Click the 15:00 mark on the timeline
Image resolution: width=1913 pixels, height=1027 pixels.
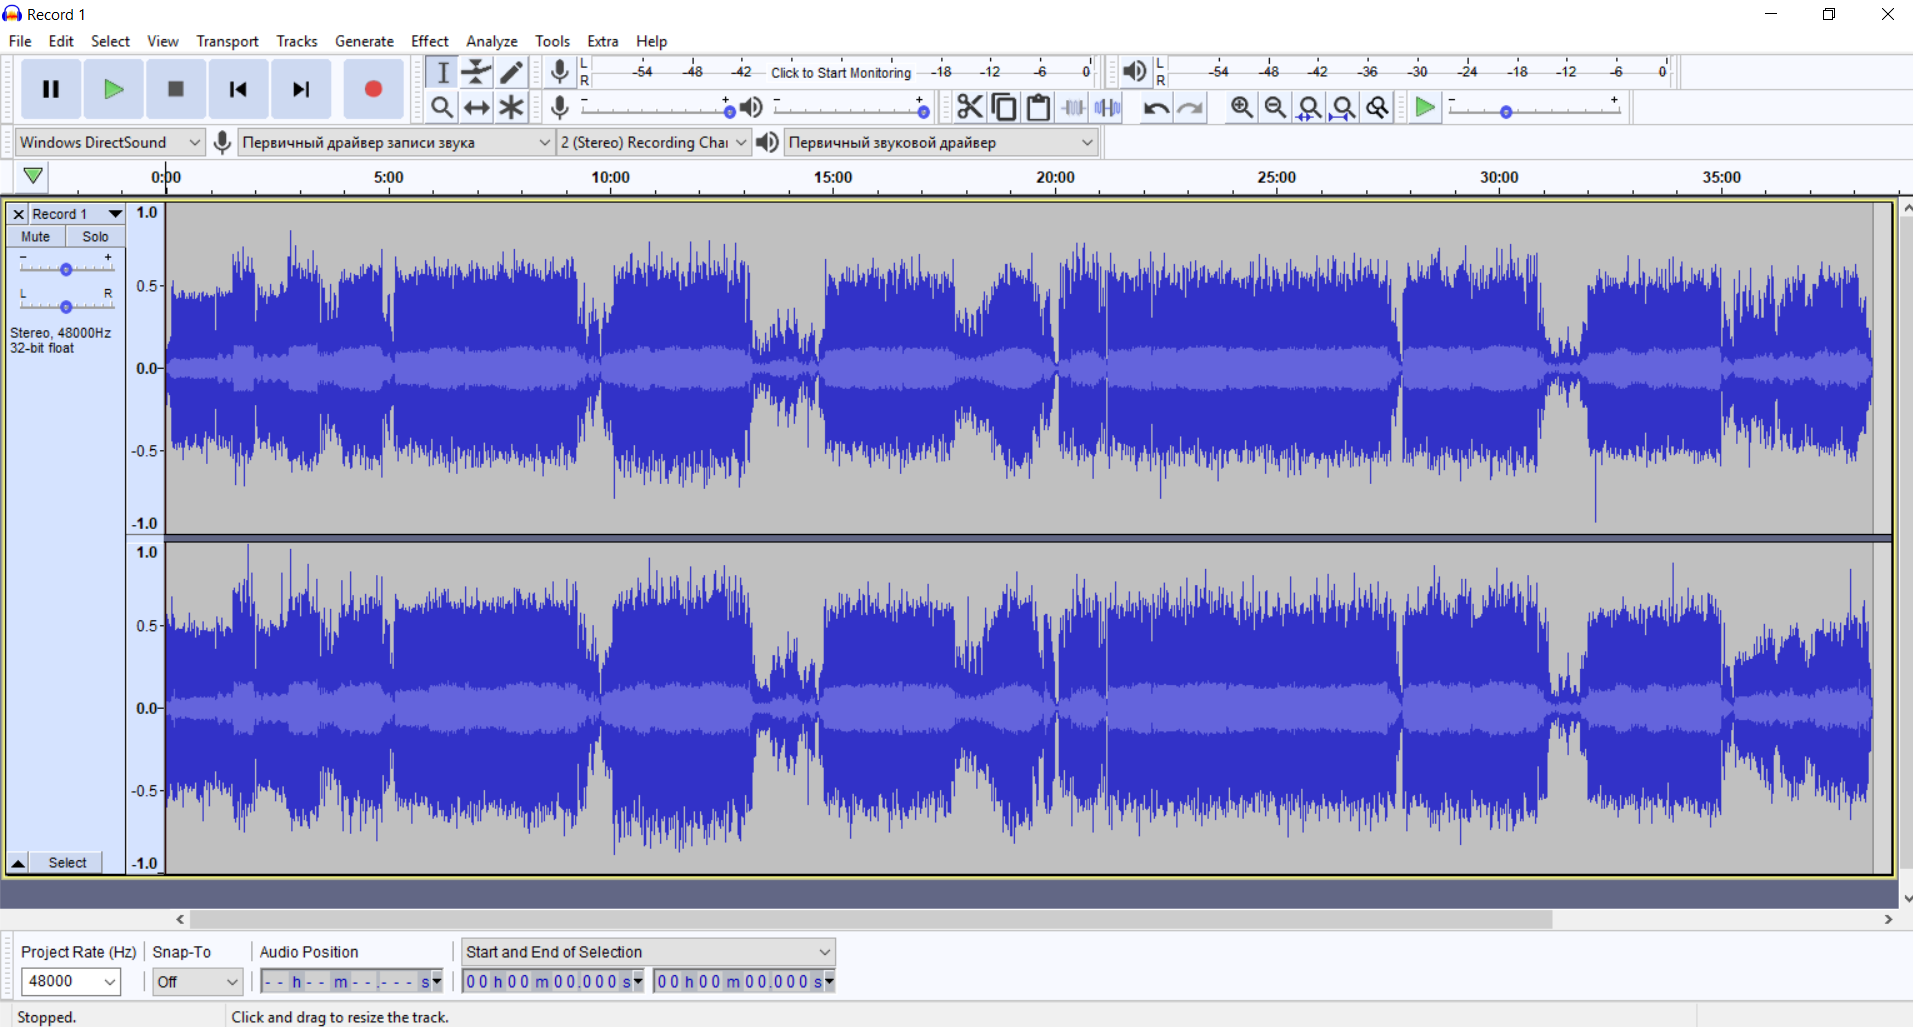(x=833, y=177)
